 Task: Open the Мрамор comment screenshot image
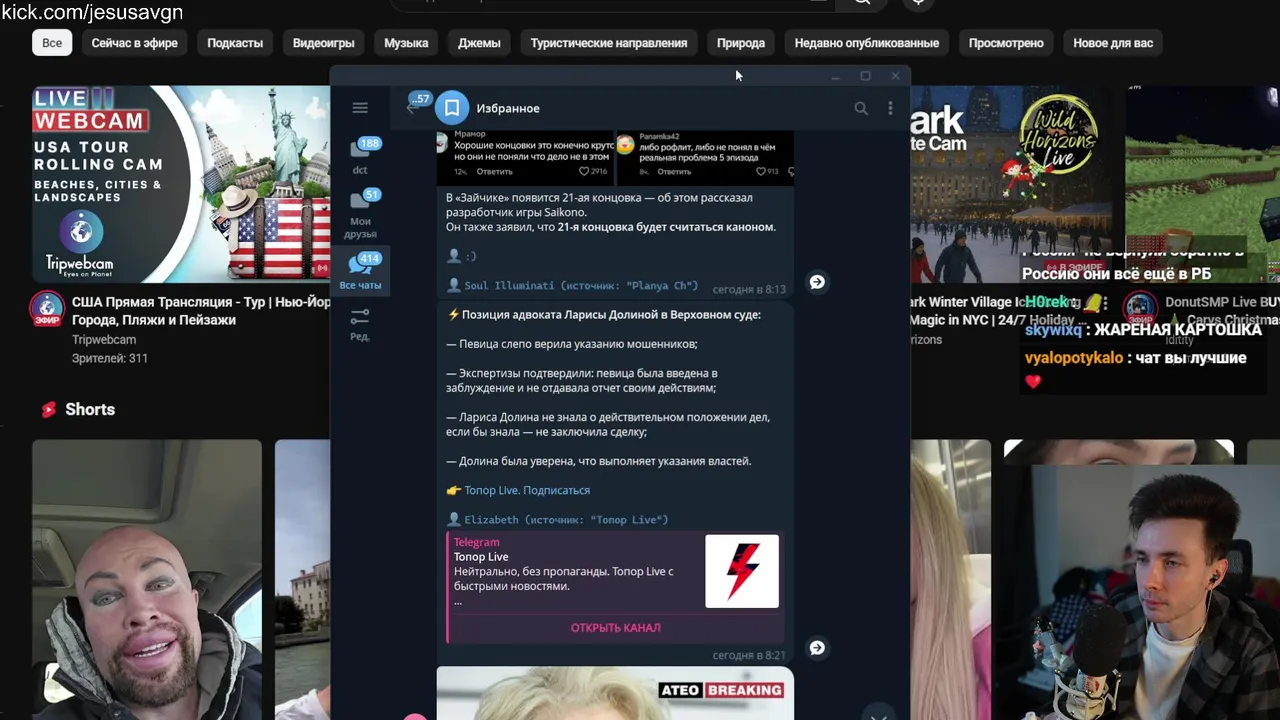pos(525,157)
